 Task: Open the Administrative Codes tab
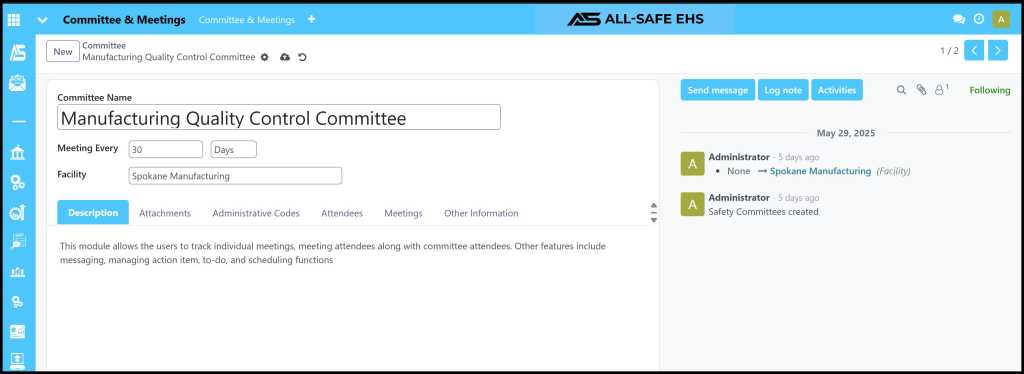pyautogui.click(x=256, y=213)
